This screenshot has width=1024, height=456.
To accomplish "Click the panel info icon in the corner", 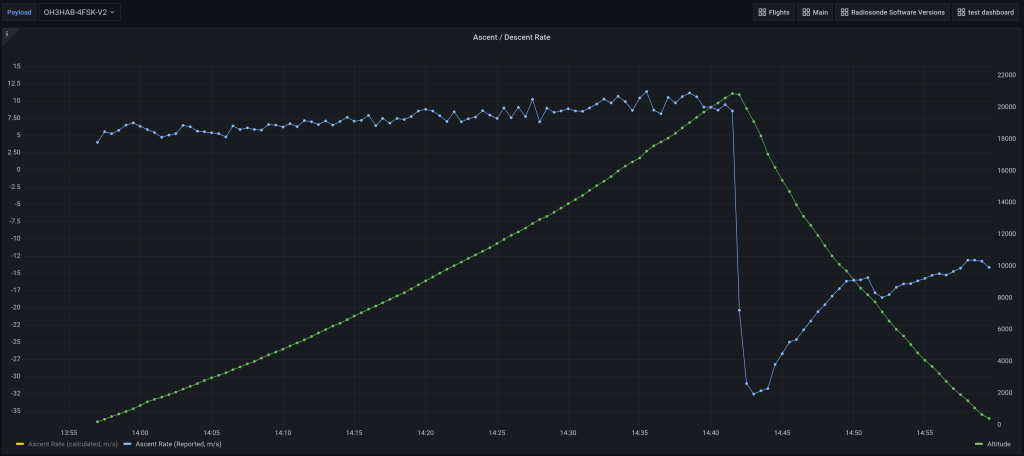I will tap(7, 33).
